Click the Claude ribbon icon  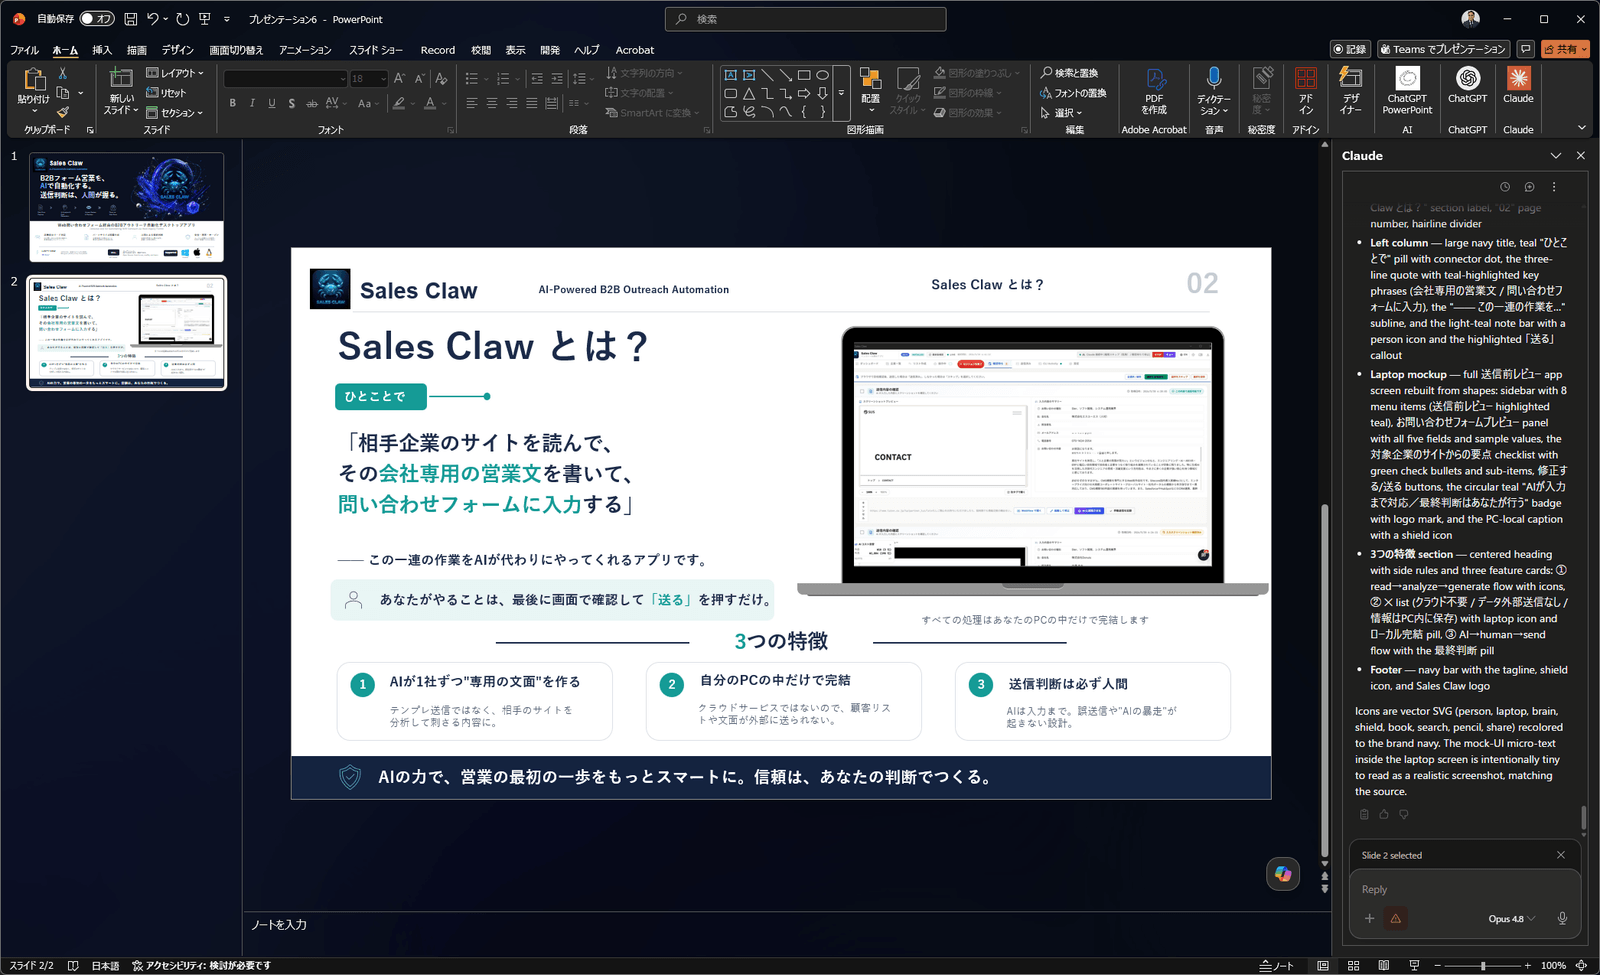[x=1518, y=78]
